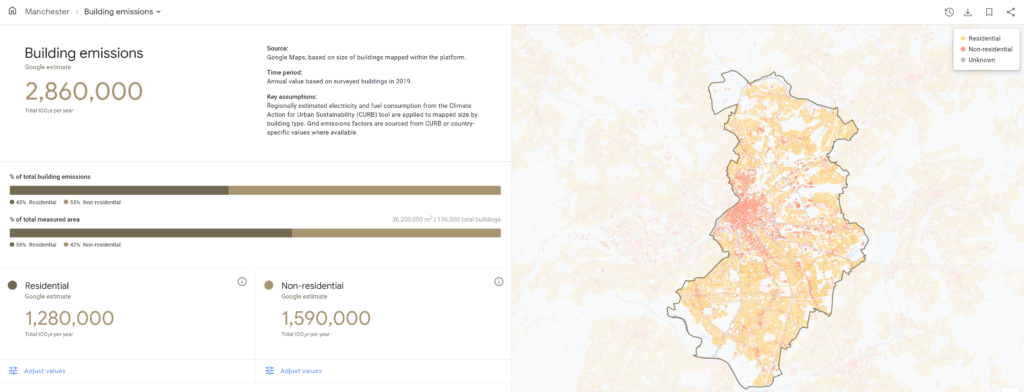Go to the home icon
This screenshot has width=1024, height=392.
pyautogui.click(x=12, y=11)
